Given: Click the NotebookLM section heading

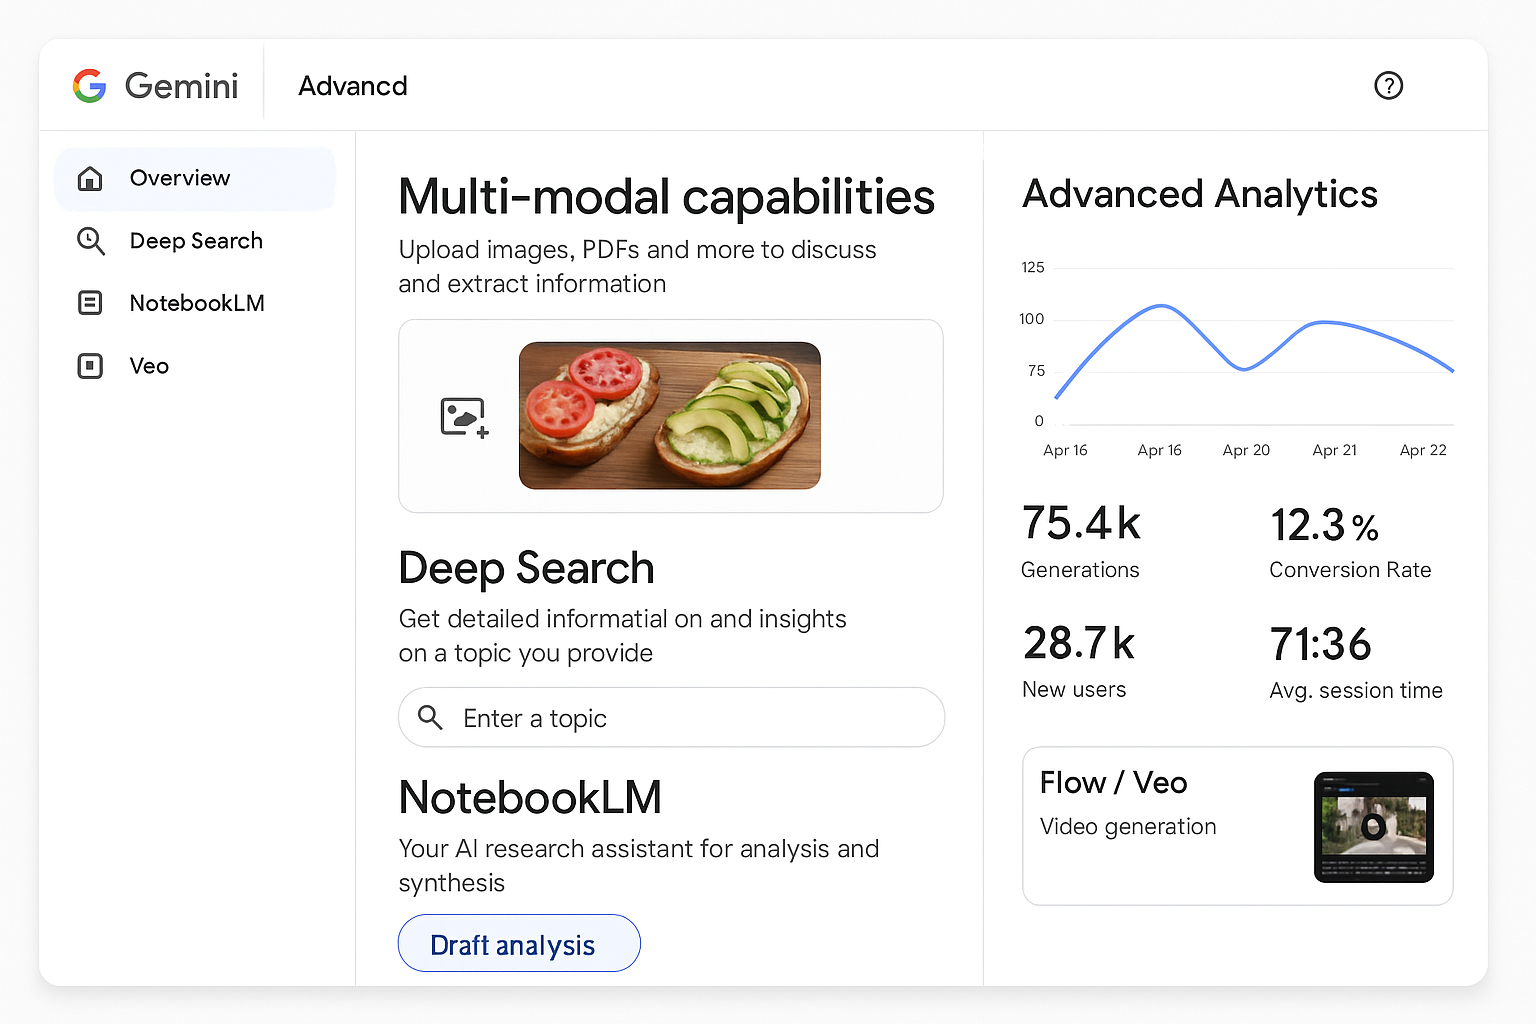Looking at the screenshot, I should (530, 798).
